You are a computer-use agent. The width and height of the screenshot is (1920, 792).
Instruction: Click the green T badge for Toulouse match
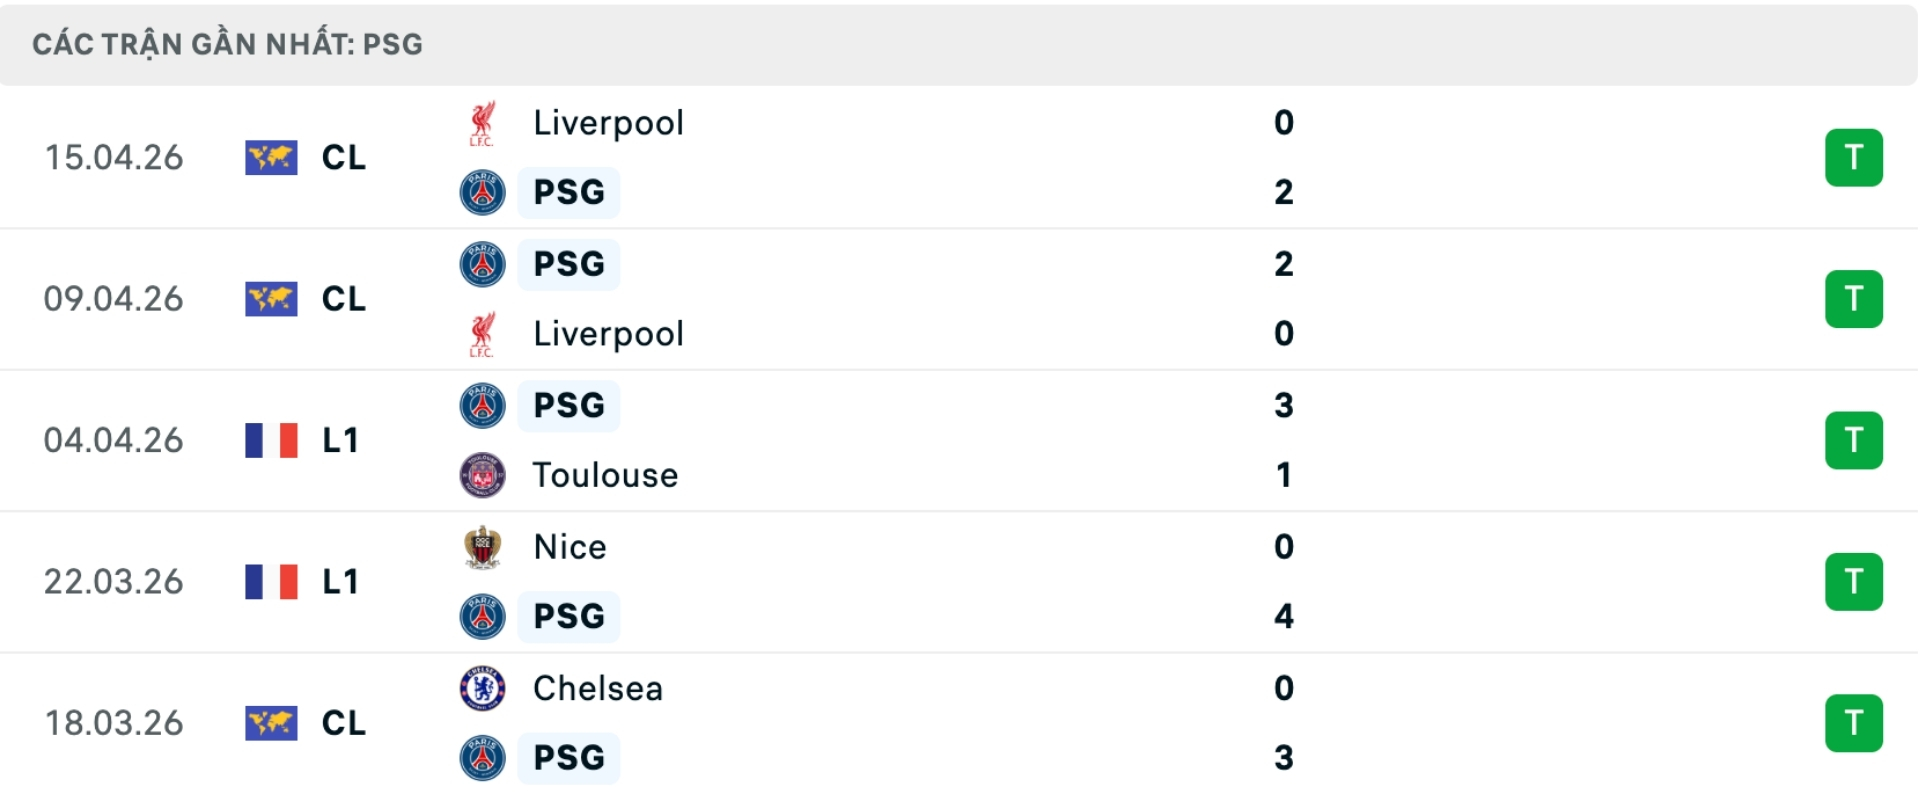click(x=1853, y=440)
